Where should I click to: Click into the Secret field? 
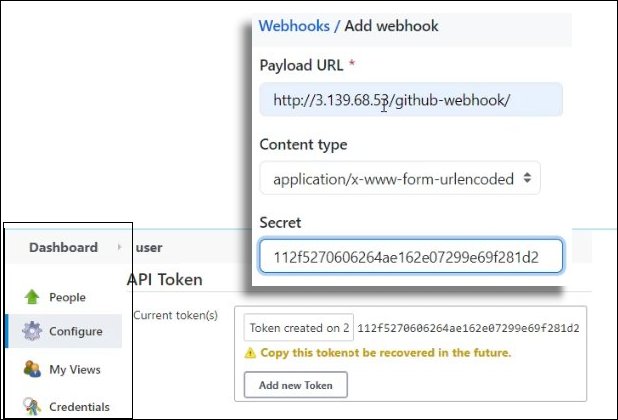coord(410,257)
